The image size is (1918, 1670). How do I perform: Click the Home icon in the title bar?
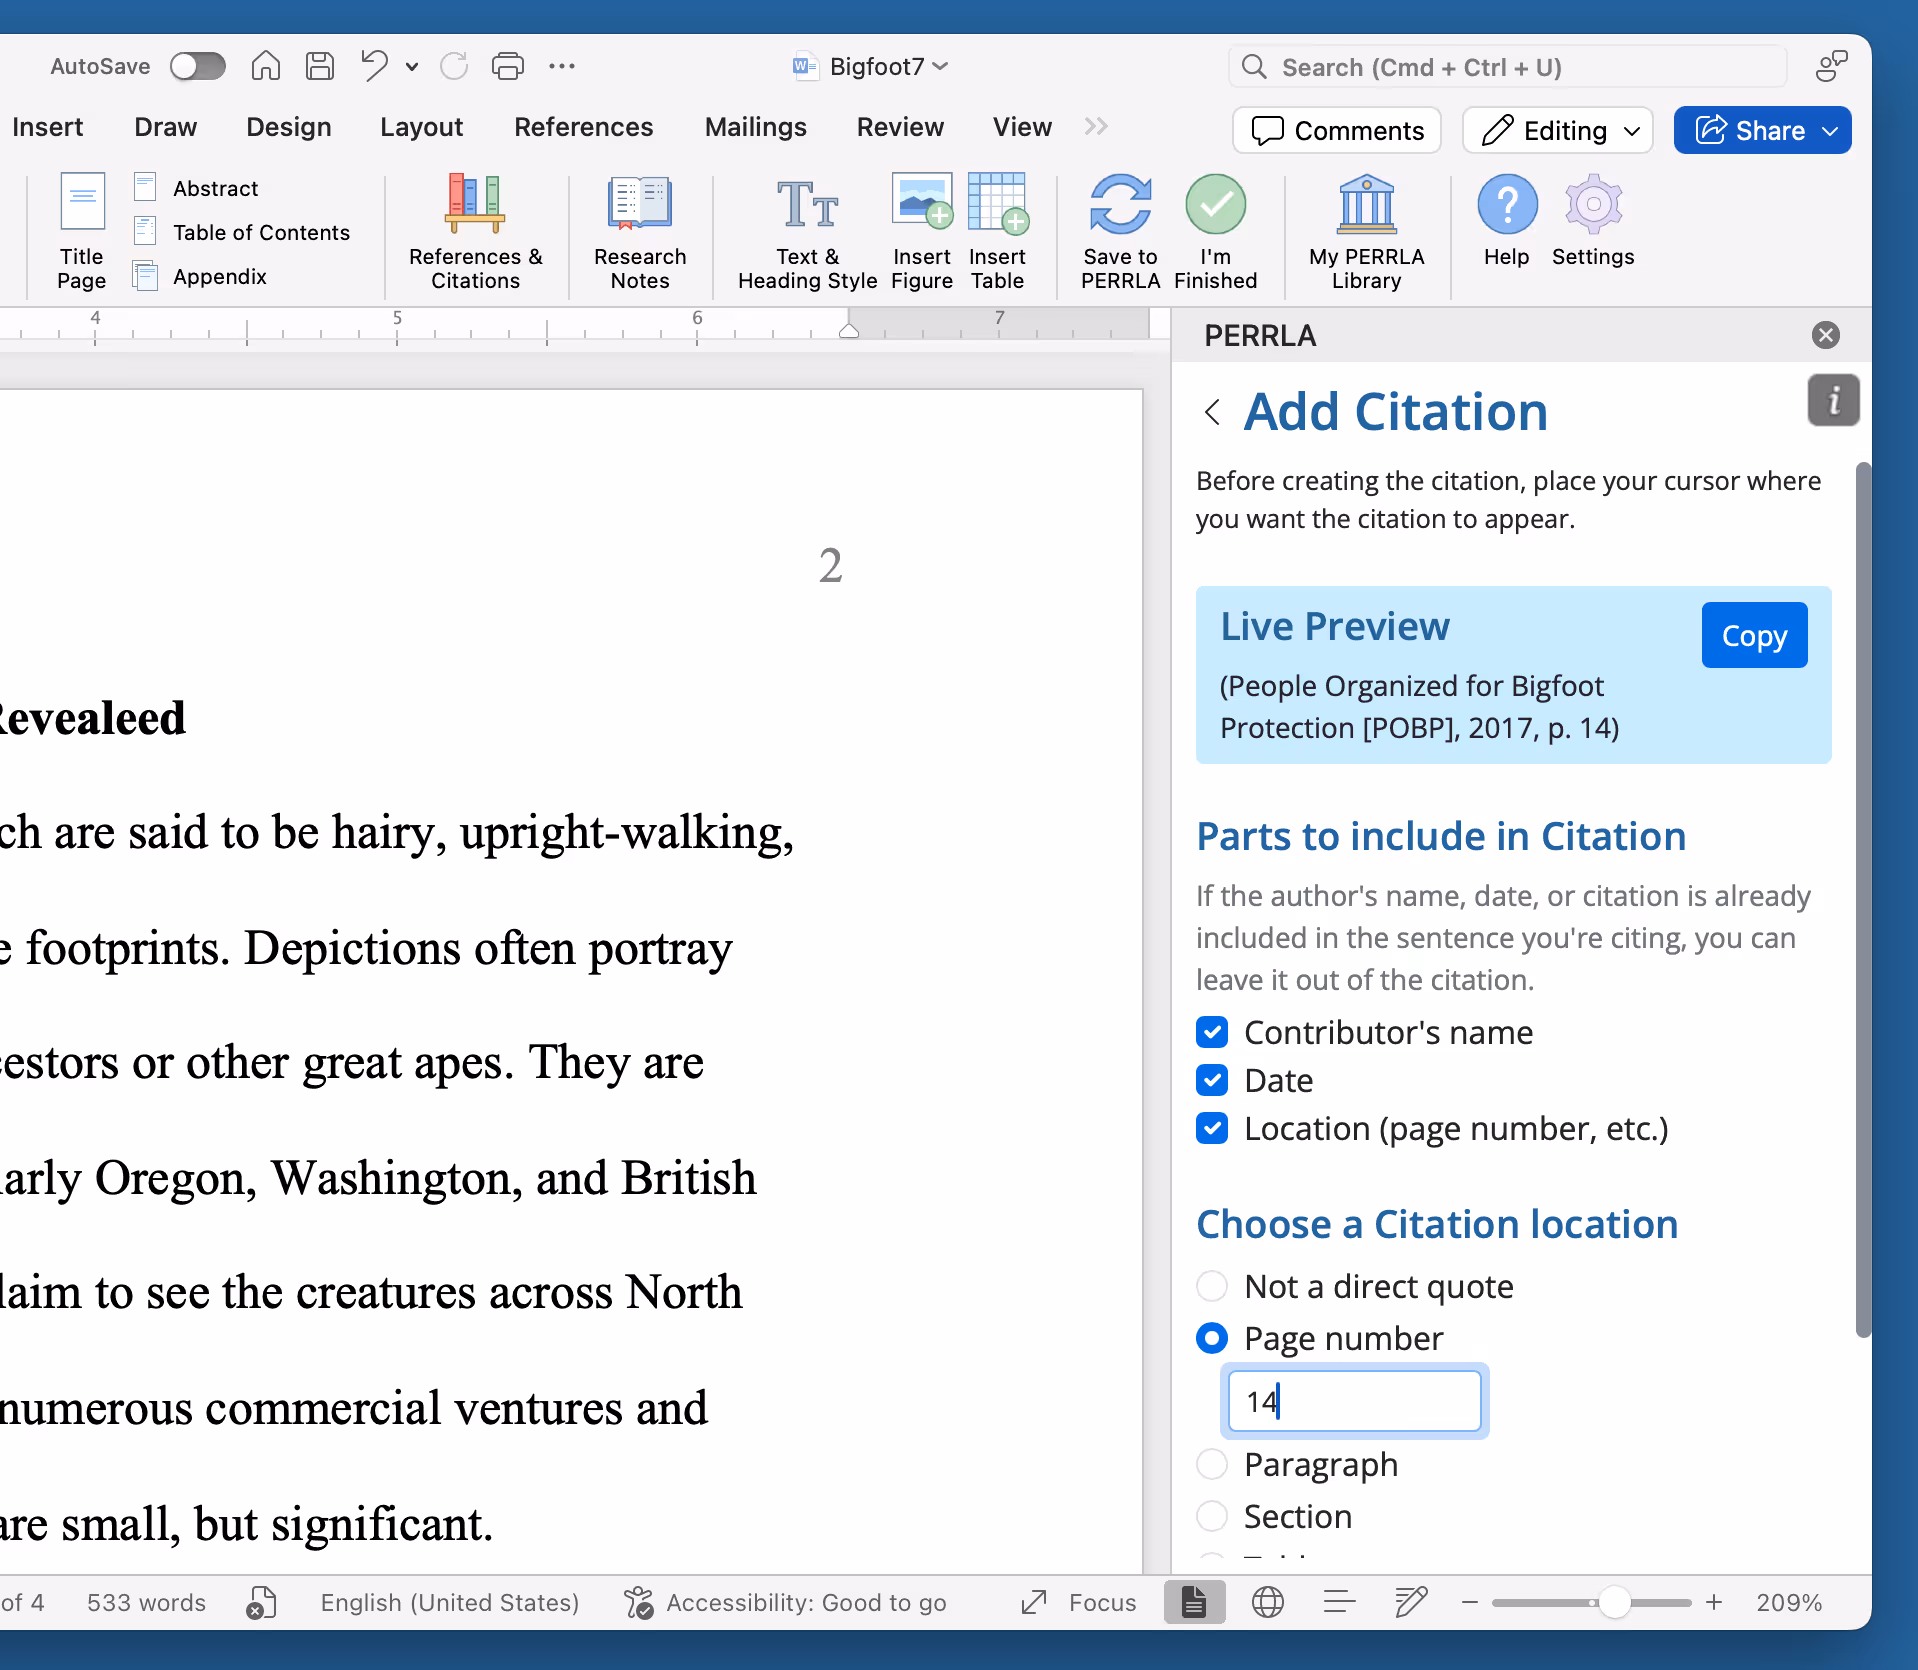click(265, 66)
